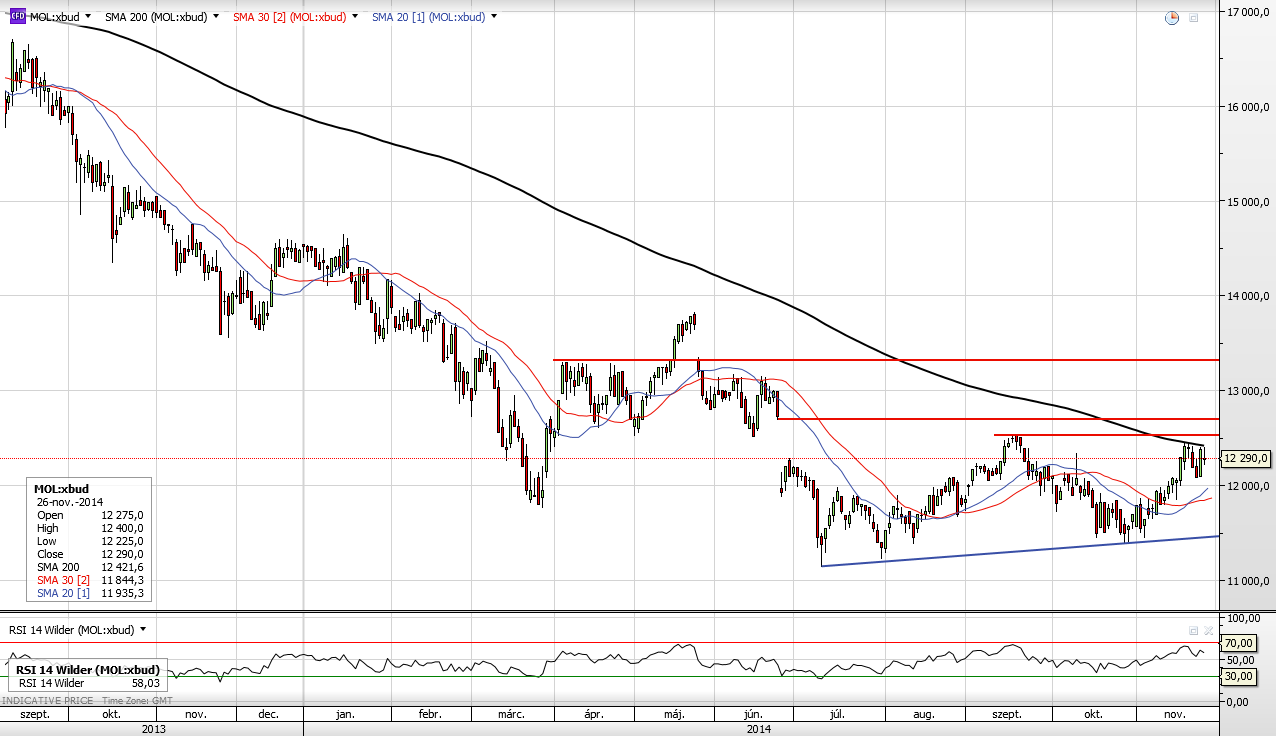The height and width of the screenshot is (736, 1276).
Task: Click the 15 000,0 price axis label
Action: coord(1248,201)
